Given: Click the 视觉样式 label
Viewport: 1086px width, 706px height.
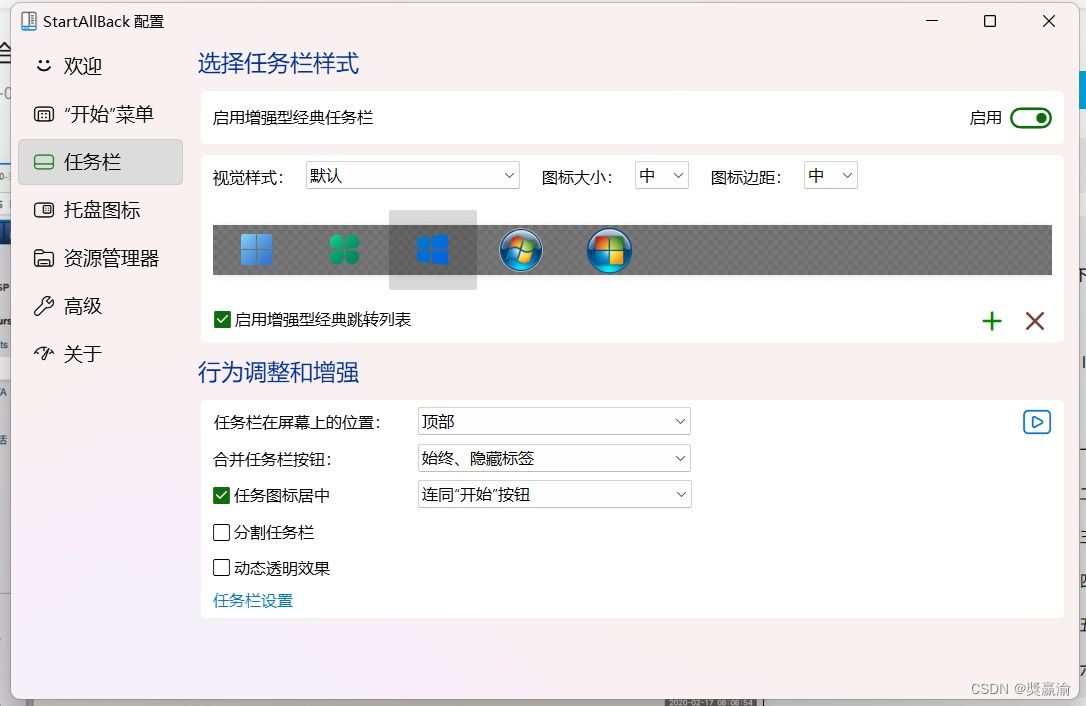Looking at the screenshot, I should pyautogui.click(x=249, y=178).
